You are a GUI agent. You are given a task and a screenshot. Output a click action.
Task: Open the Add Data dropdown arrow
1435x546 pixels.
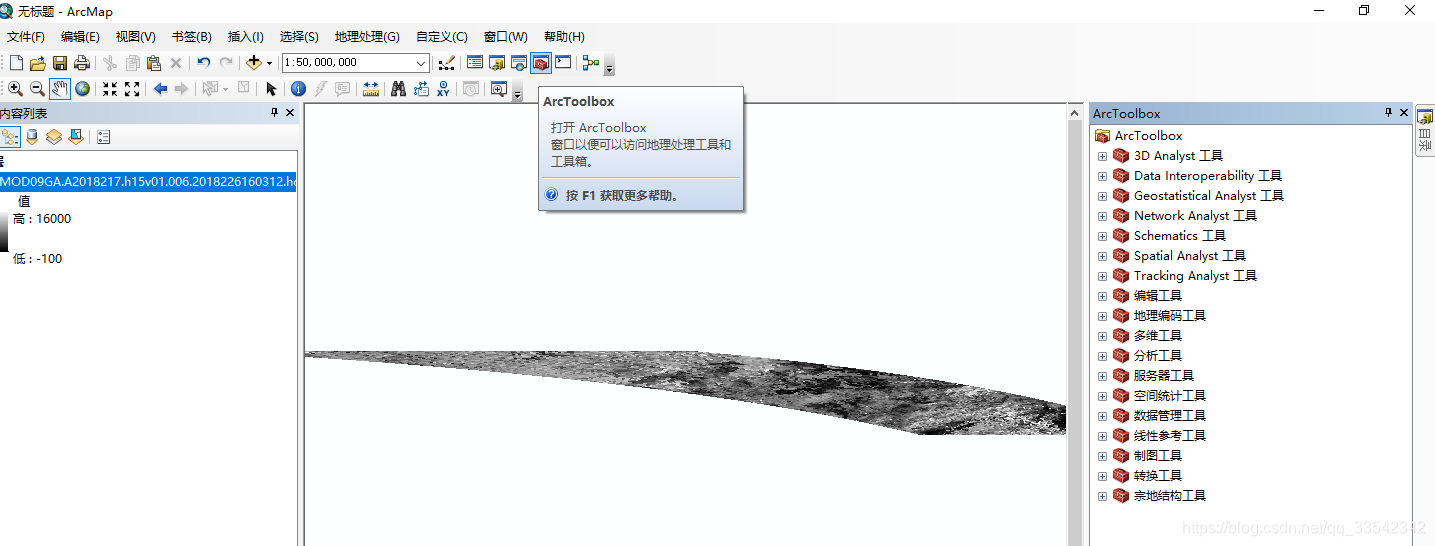[269, 63]
